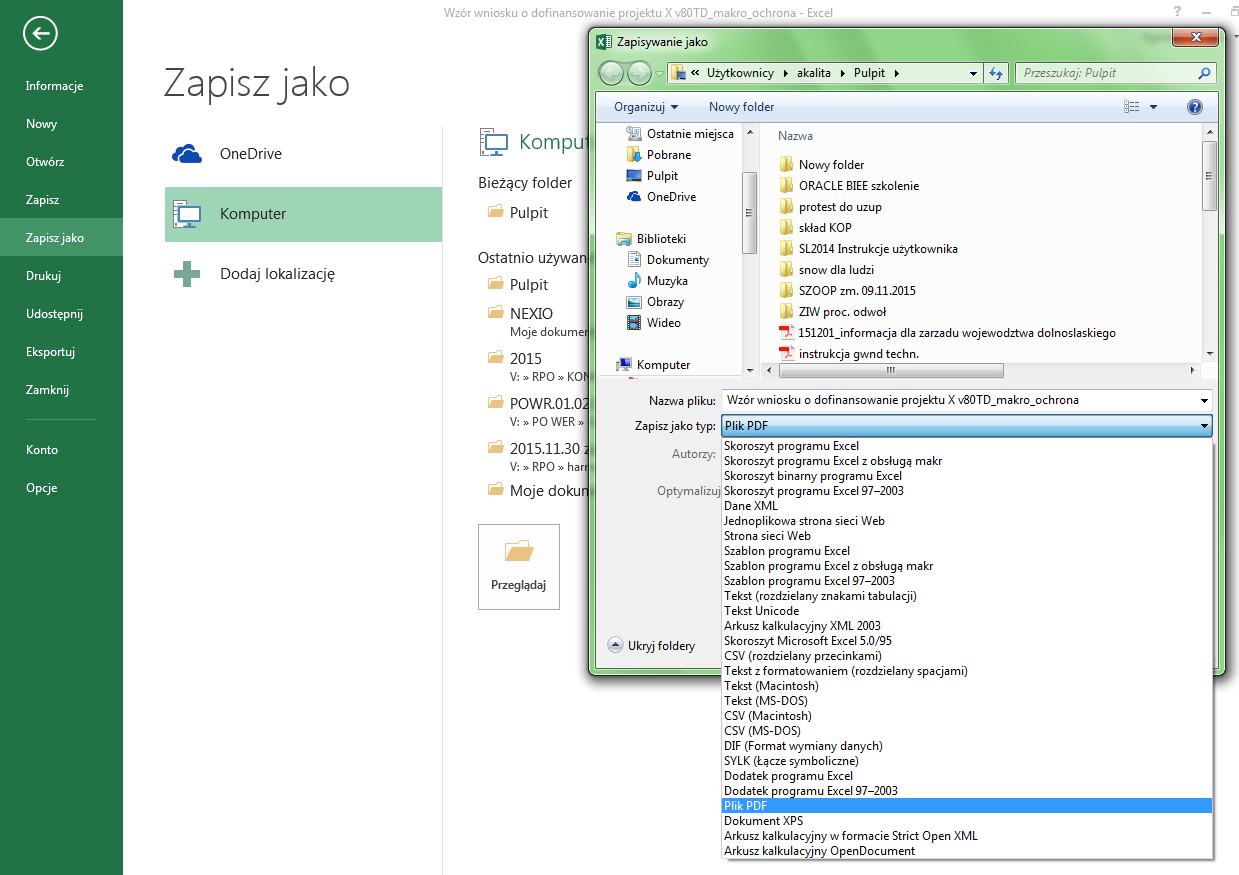Open Drukuj in backstage menu
The width and height of the screenshot is (1239, 875).
(x=61, y=276)
